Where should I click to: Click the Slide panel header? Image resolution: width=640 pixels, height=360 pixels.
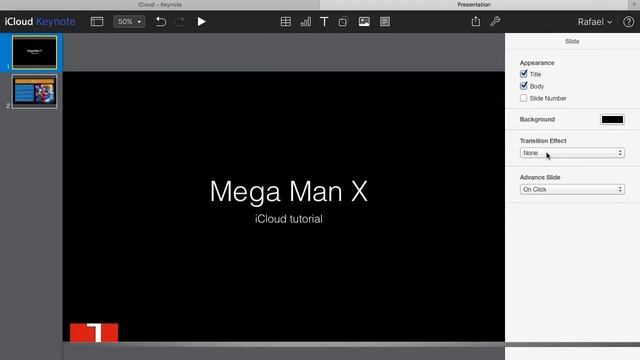click(572, 41)
